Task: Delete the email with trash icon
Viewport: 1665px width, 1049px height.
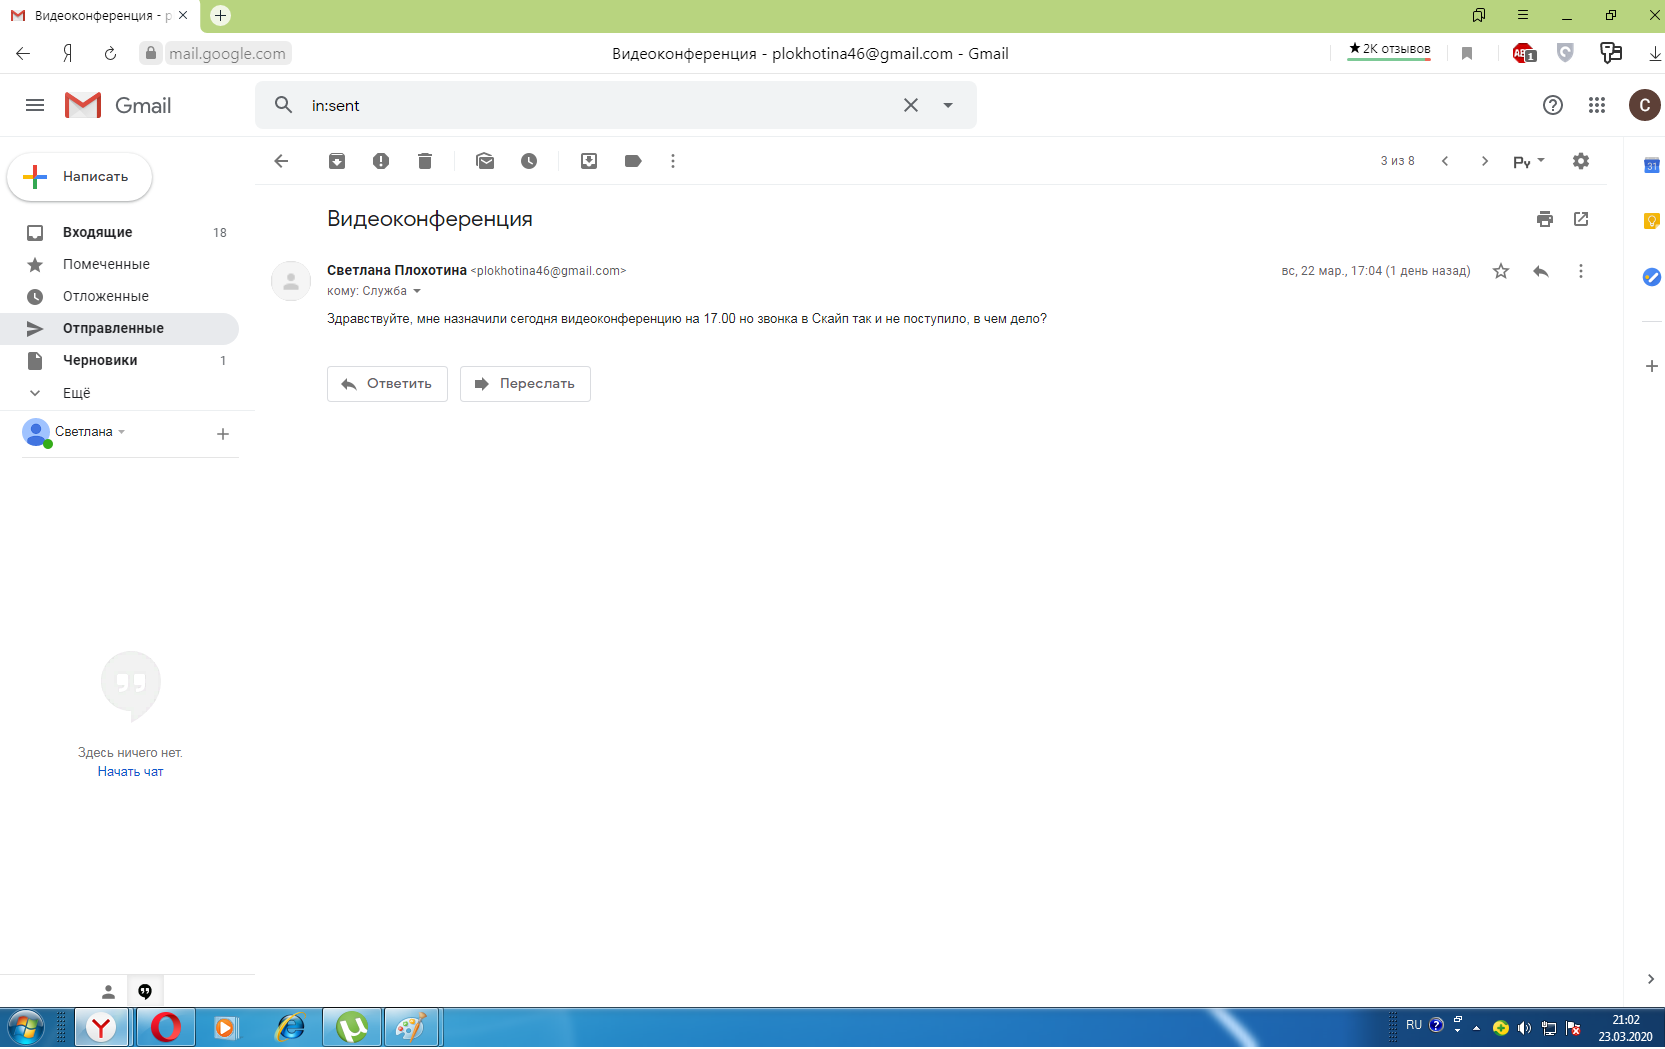Action: tap(425, 161)
